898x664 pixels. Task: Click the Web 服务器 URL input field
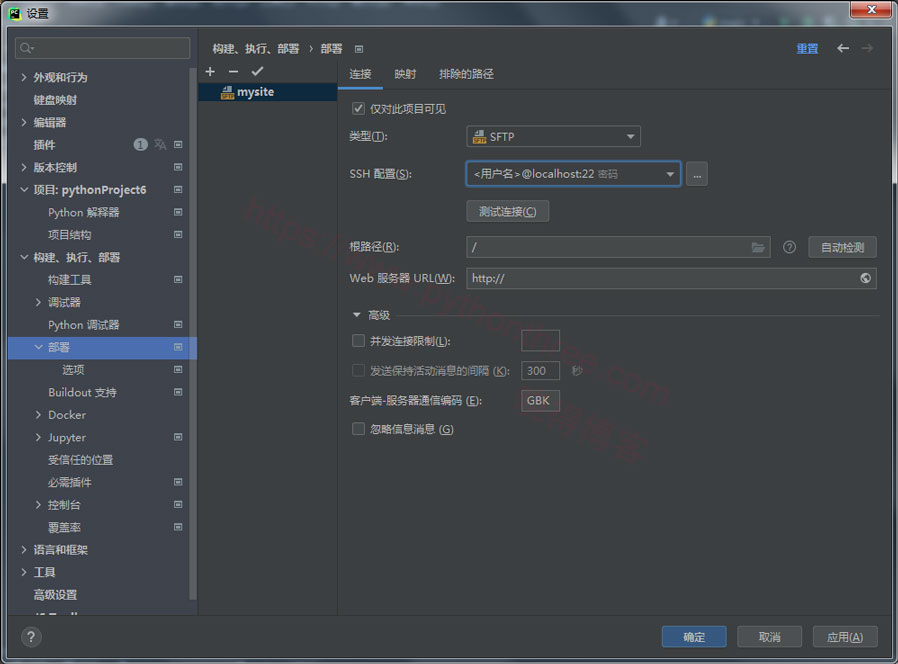pos(671,278)
